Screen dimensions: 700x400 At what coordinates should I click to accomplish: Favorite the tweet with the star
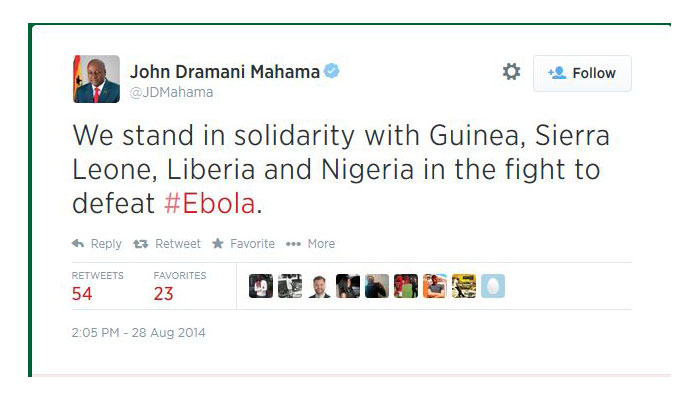point(243,244)
